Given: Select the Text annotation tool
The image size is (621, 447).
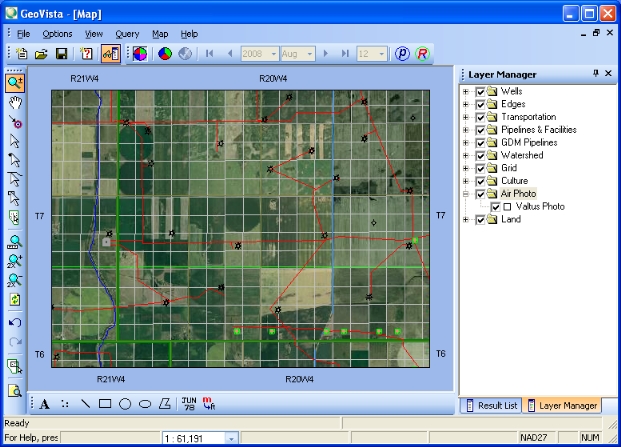Looking at the screenshot, I should coord(44,404).
